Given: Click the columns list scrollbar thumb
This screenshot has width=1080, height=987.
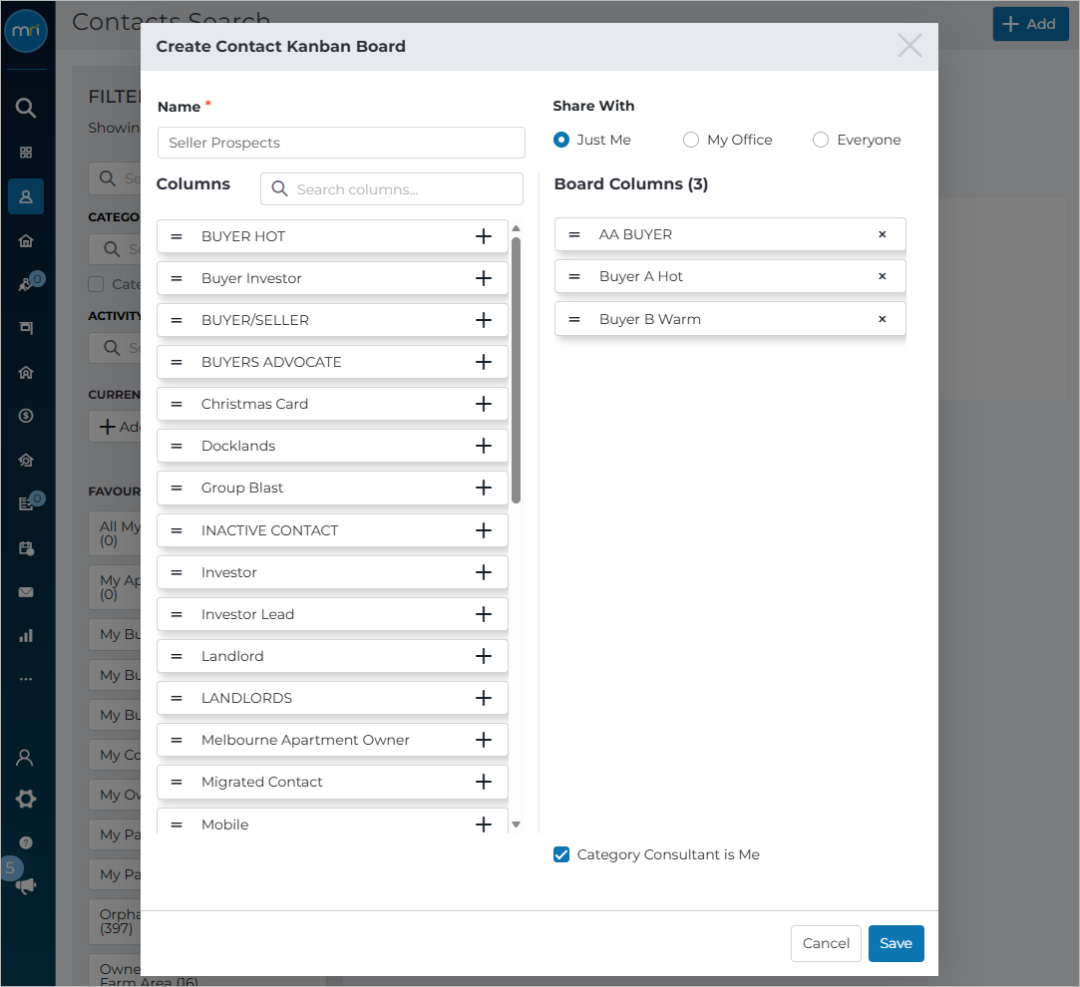Looking at the screenshot, I should tap(516, 370).
